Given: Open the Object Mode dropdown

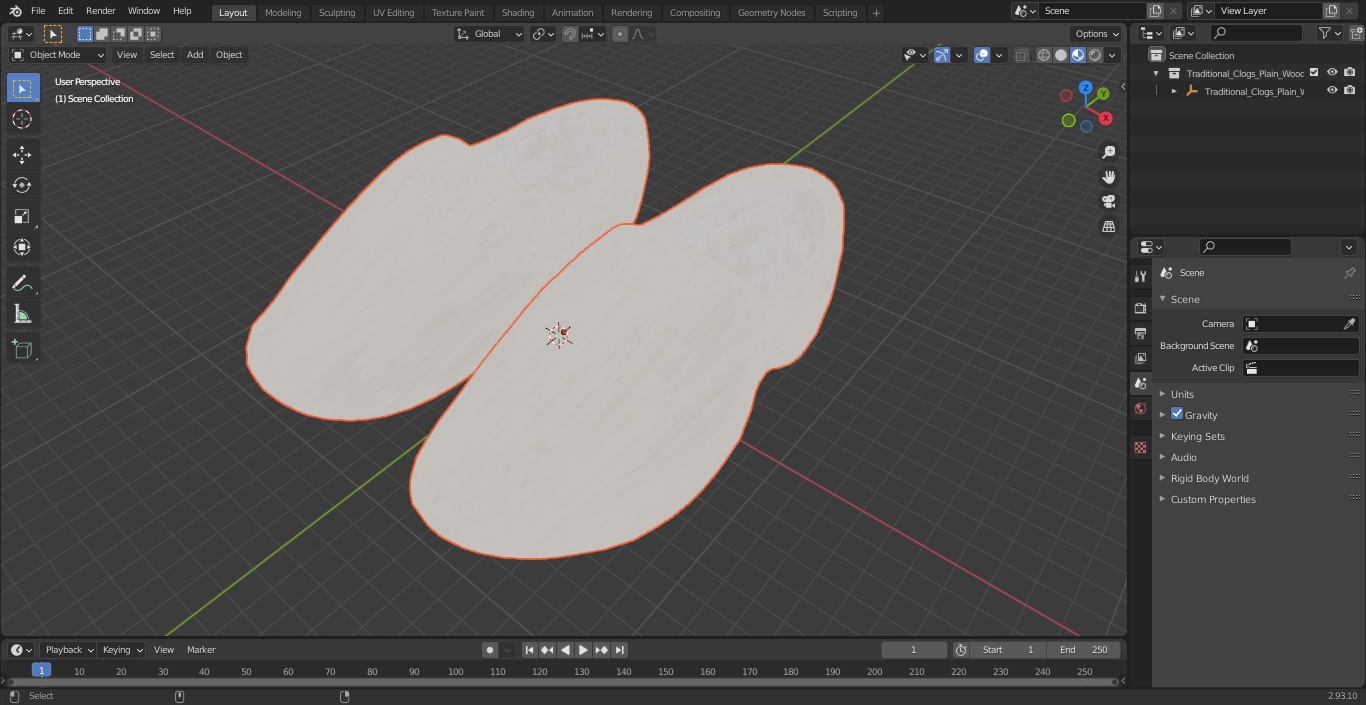Looking at the screenshot, I should [58, 55].
